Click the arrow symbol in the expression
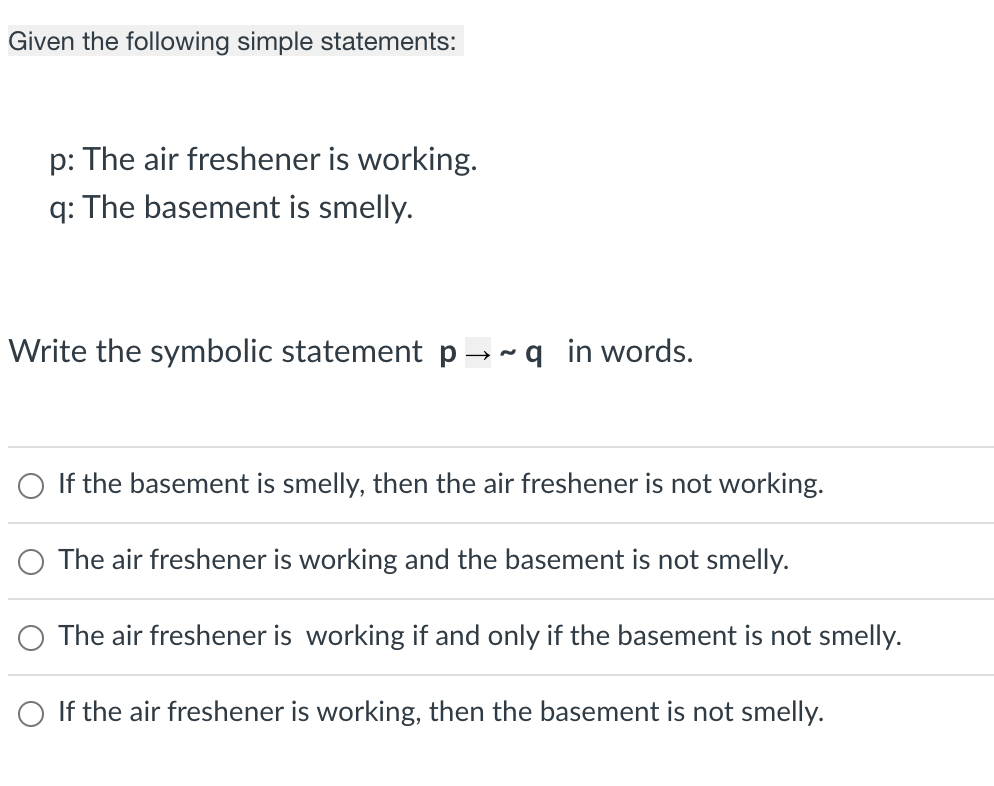The width and height of the screenshot is (994, 786). [x=479, y=355]
